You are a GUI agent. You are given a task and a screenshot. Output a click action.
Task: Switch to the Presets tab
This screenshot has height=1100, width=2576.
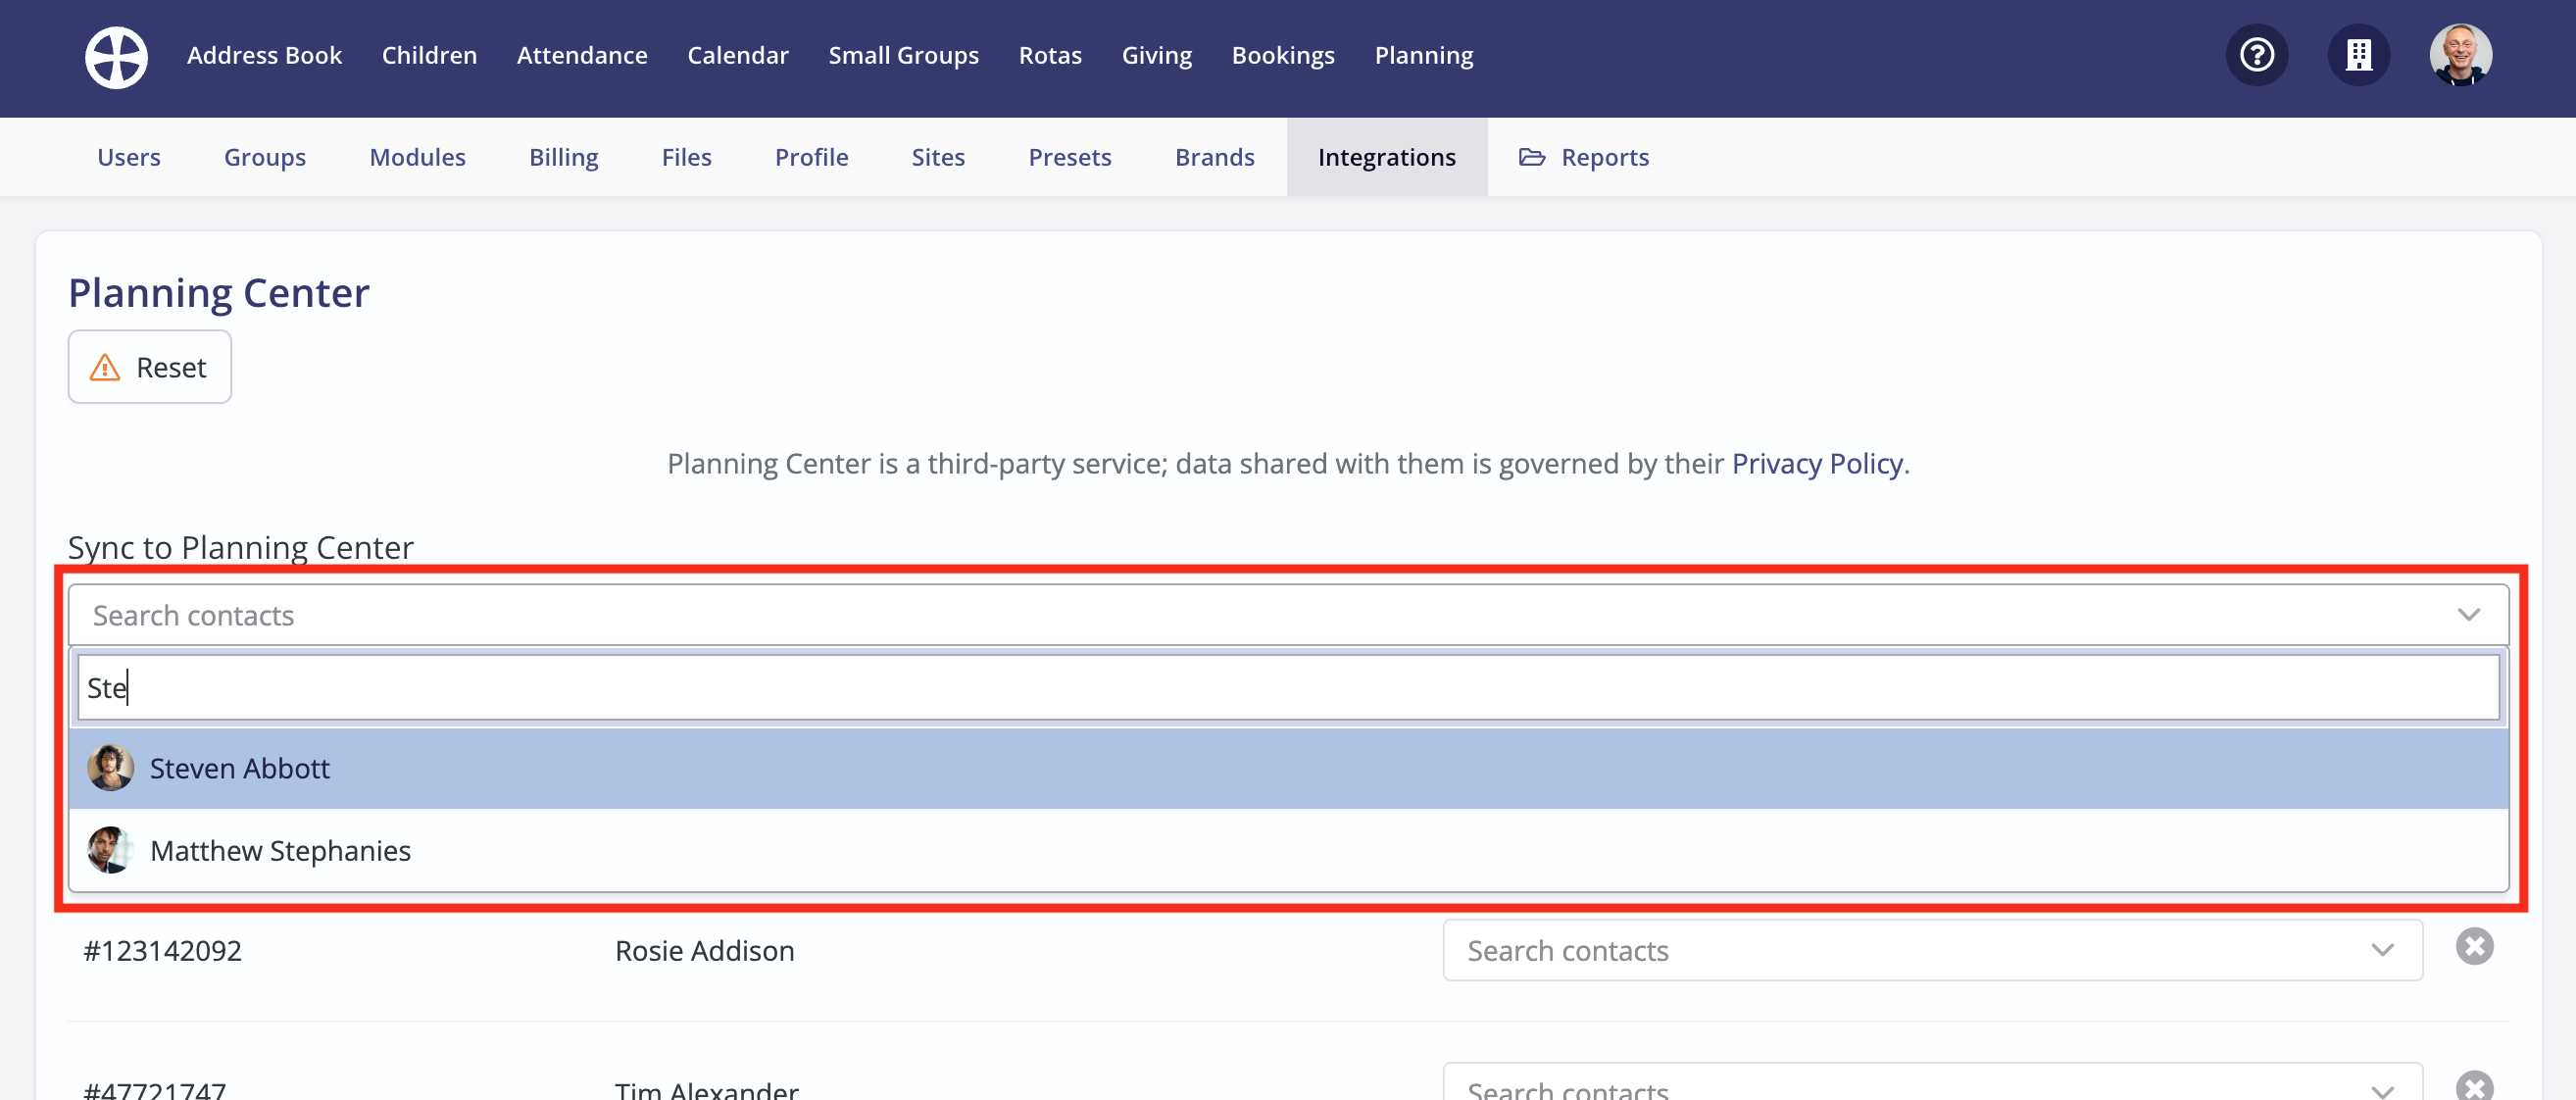pyautogui.click(x=1070, y=157)
